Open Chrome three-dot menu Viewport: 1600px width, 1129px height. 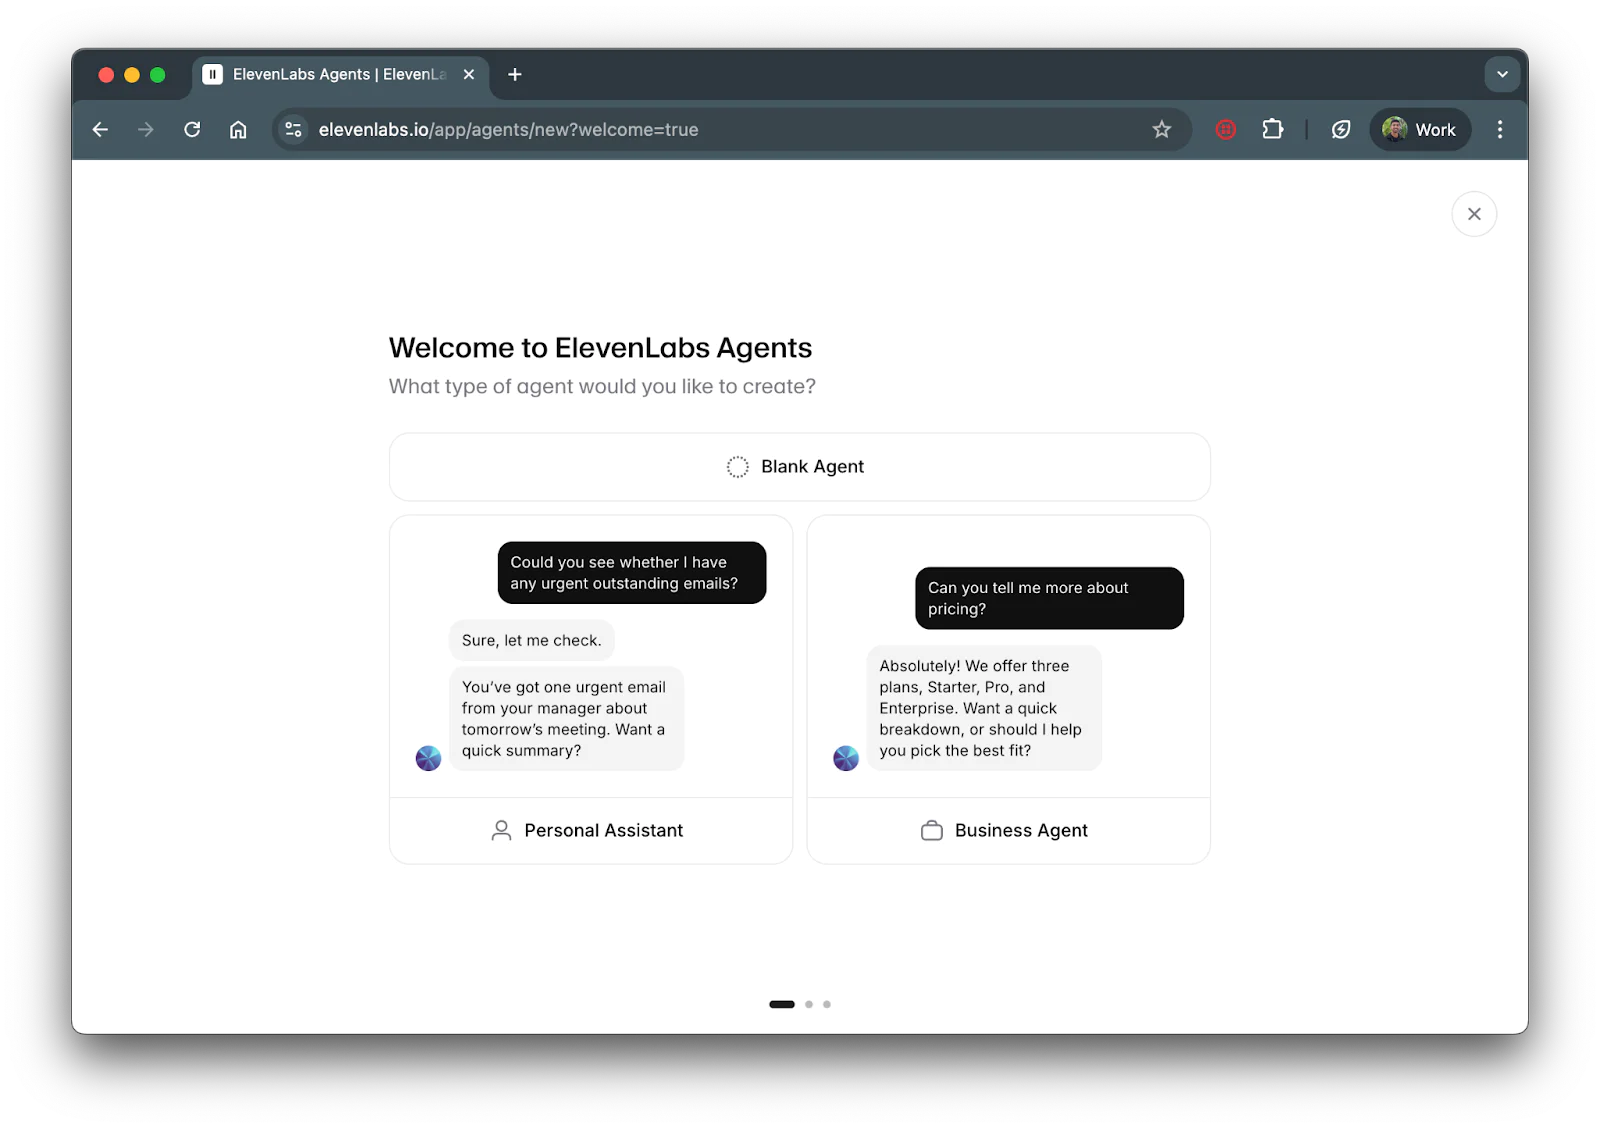pos(1499,130)
